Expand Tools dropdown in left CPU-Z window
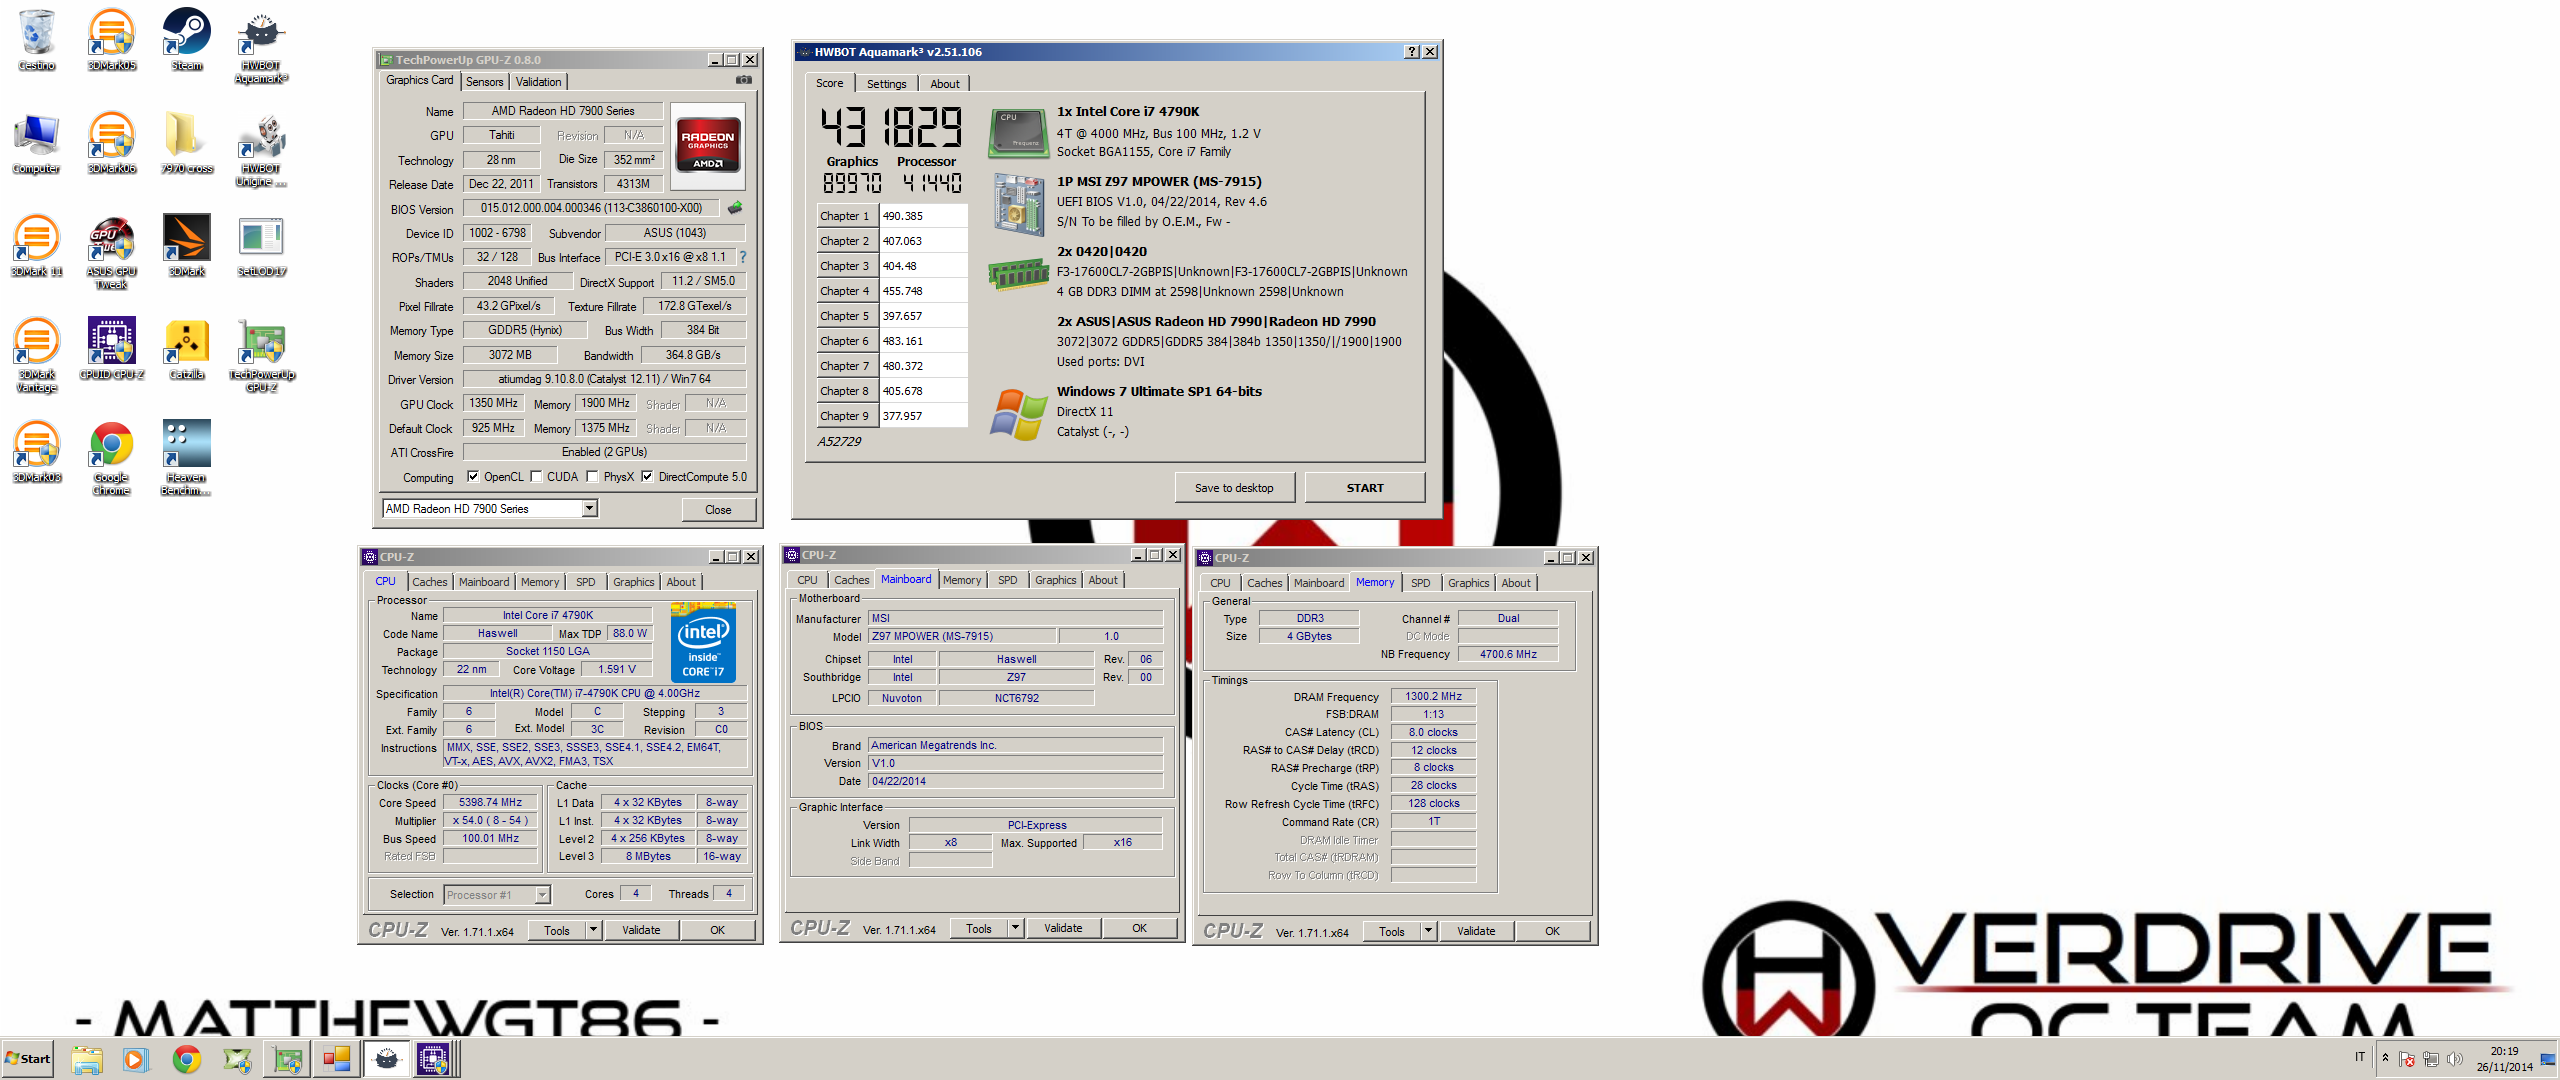This screenshot has height=1080, width=2560. [593, 930]
